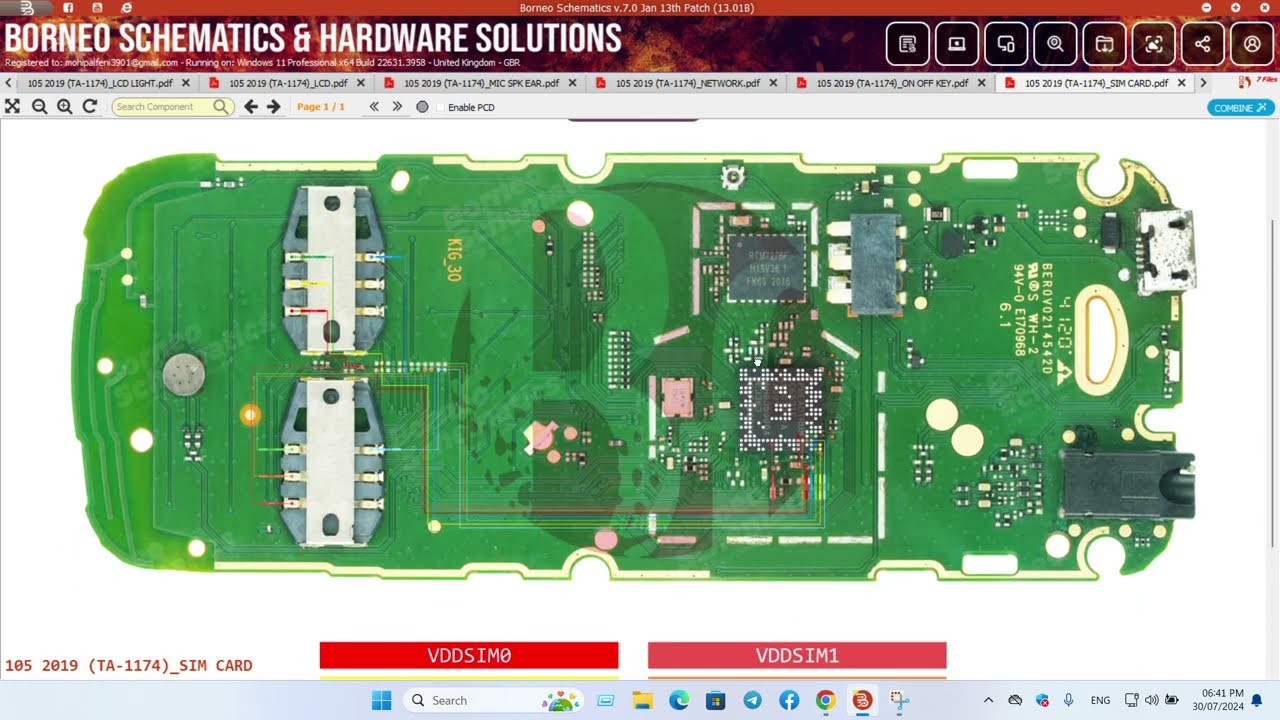This screenshot has height=720, width=1280.
Task: Click the gray circle indicator button
Action: coord(422,107)
